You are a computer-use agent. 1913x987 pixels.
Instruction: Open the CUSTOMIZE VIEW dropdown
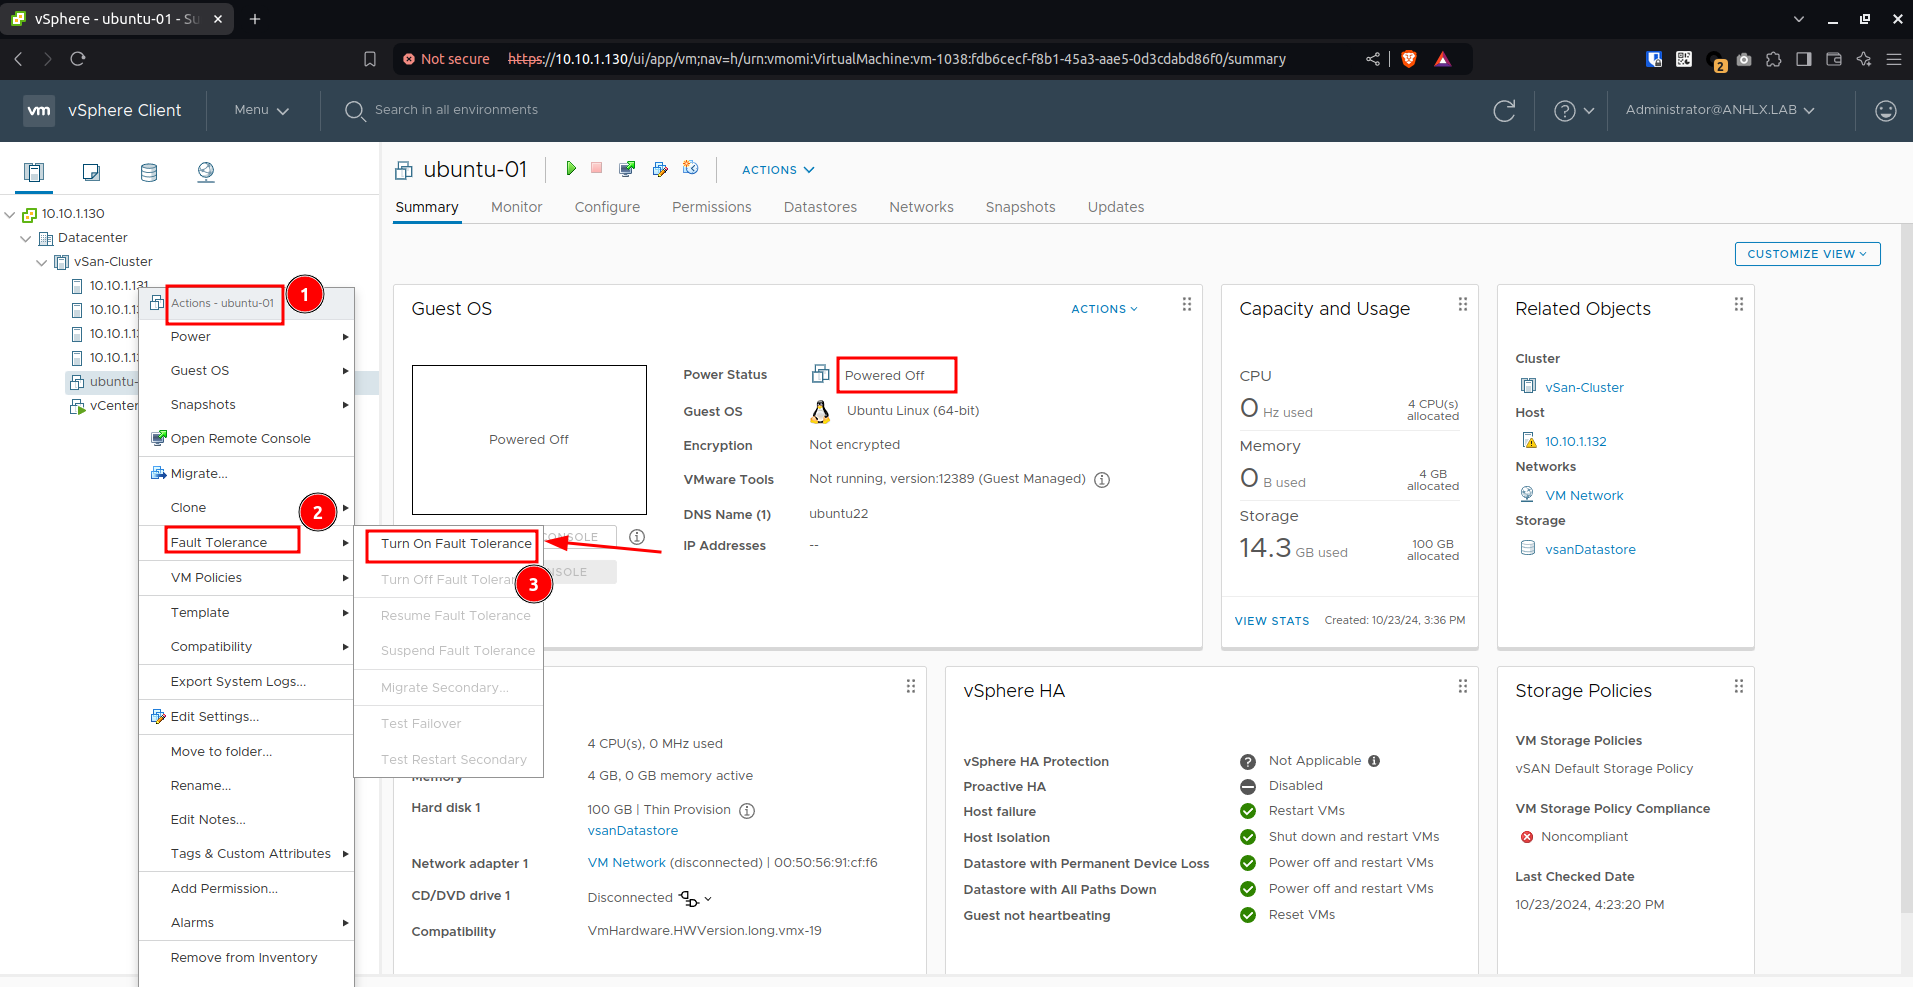[1807, 254]
